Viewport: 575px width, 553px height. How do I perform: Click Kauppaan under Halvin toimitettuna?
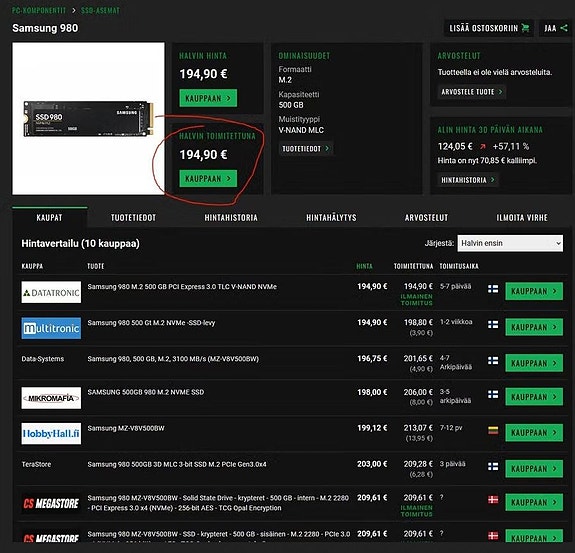(208, 179)
